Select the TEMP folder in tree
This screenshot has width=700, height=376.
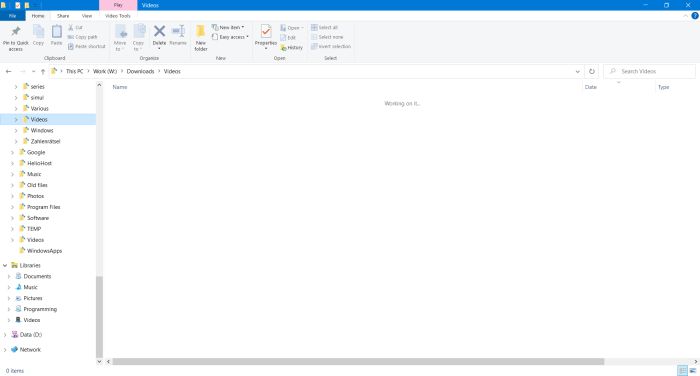point(34,229)
